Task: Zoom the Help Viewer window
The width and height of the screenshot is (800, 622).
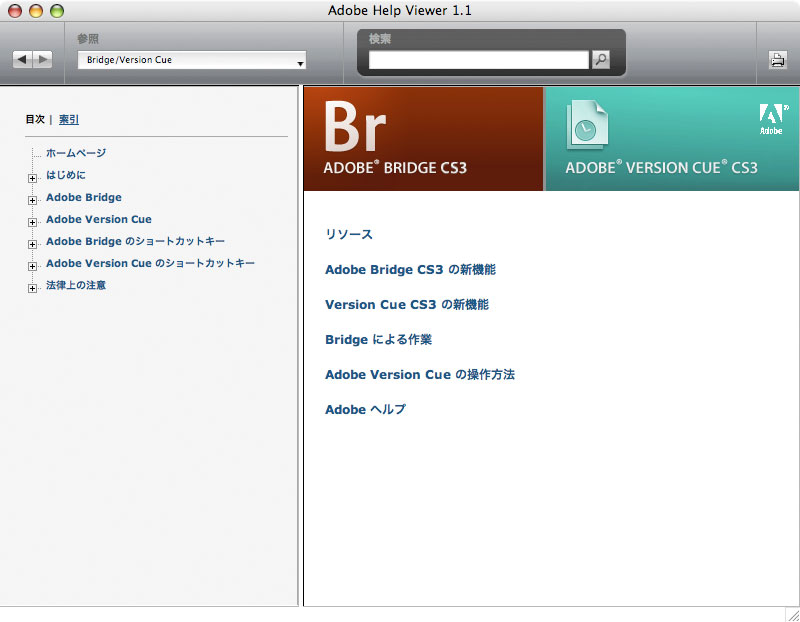Action: (x=57, y=11)
